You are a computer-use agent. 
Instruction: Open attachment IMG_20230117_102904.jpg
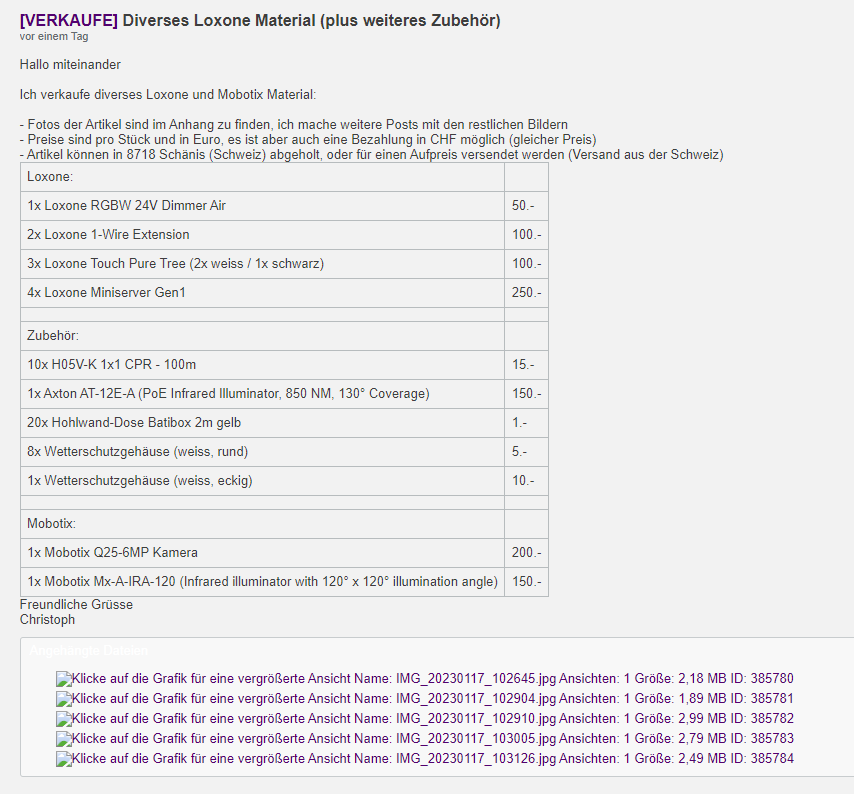point(425,699)
